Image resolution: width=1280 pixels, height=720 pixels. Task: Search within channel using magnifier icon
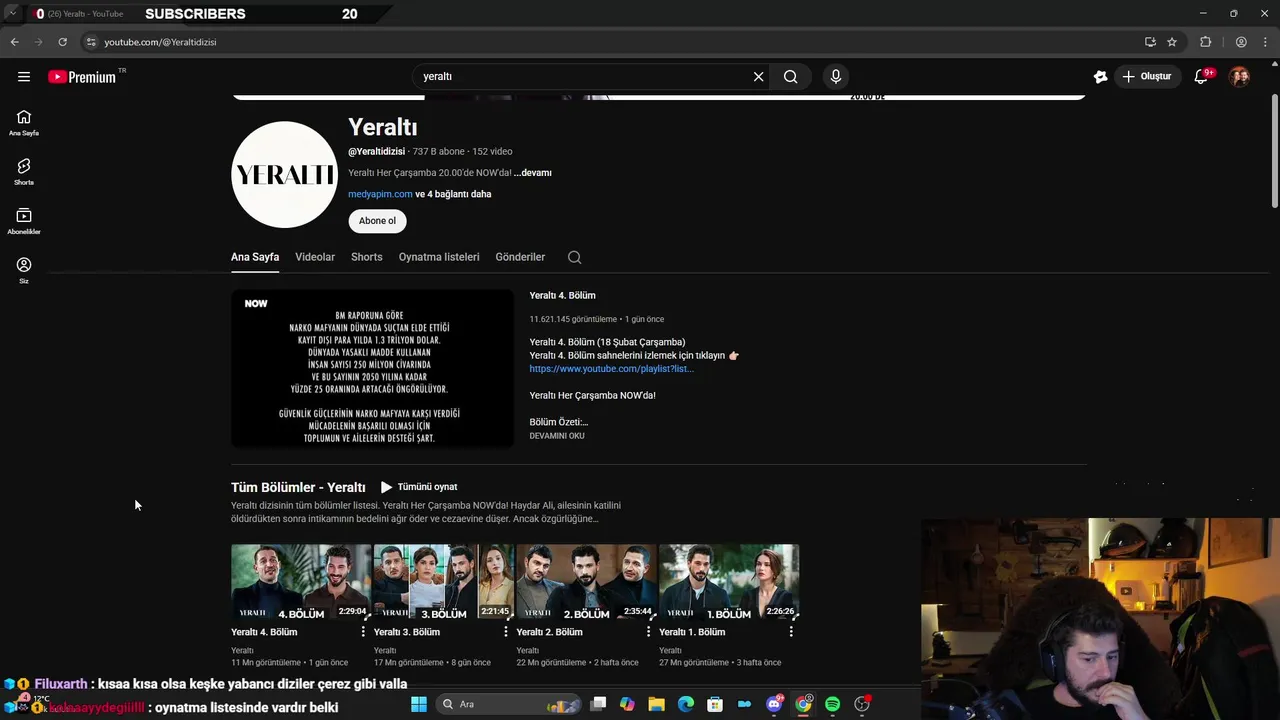[574, 257]
